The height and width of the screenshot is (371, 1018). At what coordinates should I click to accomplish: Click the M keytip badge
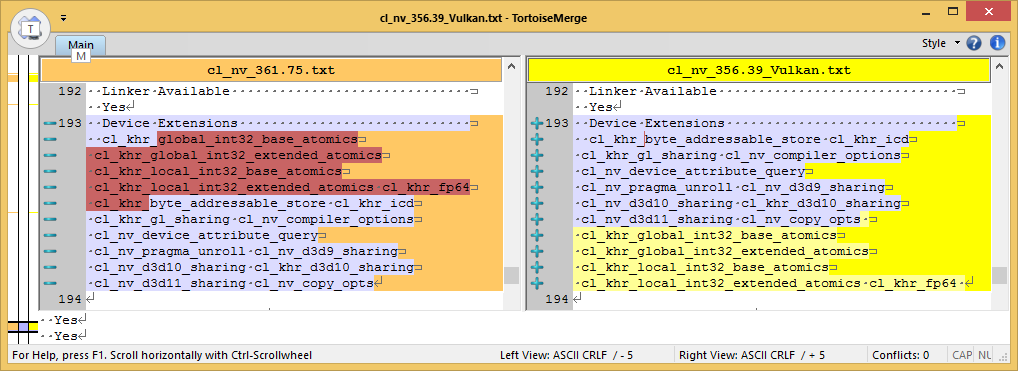(81, 57)
